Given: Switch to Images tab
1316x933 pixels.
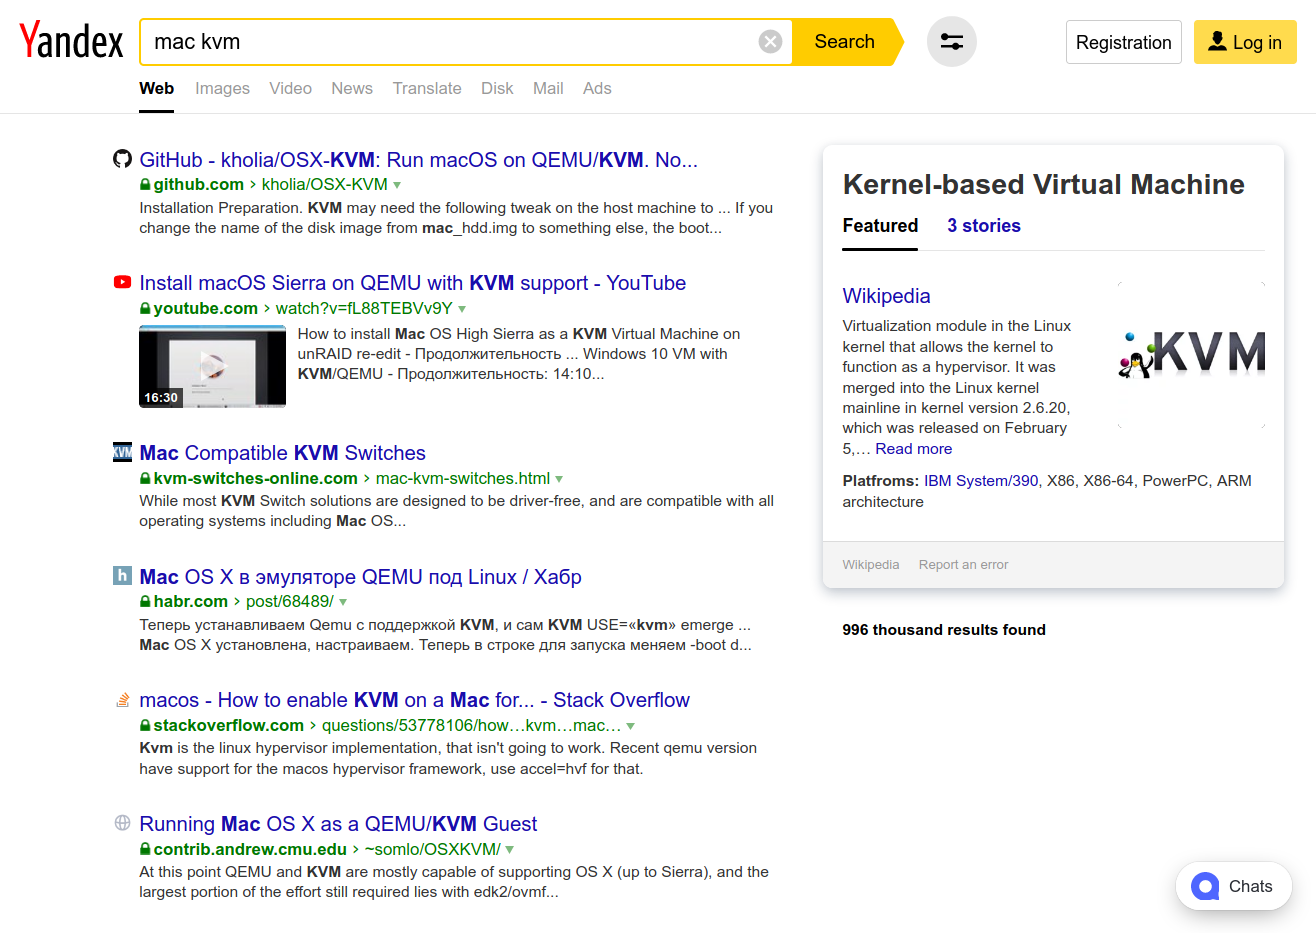Looking at the screenshot, I should 222,88.
